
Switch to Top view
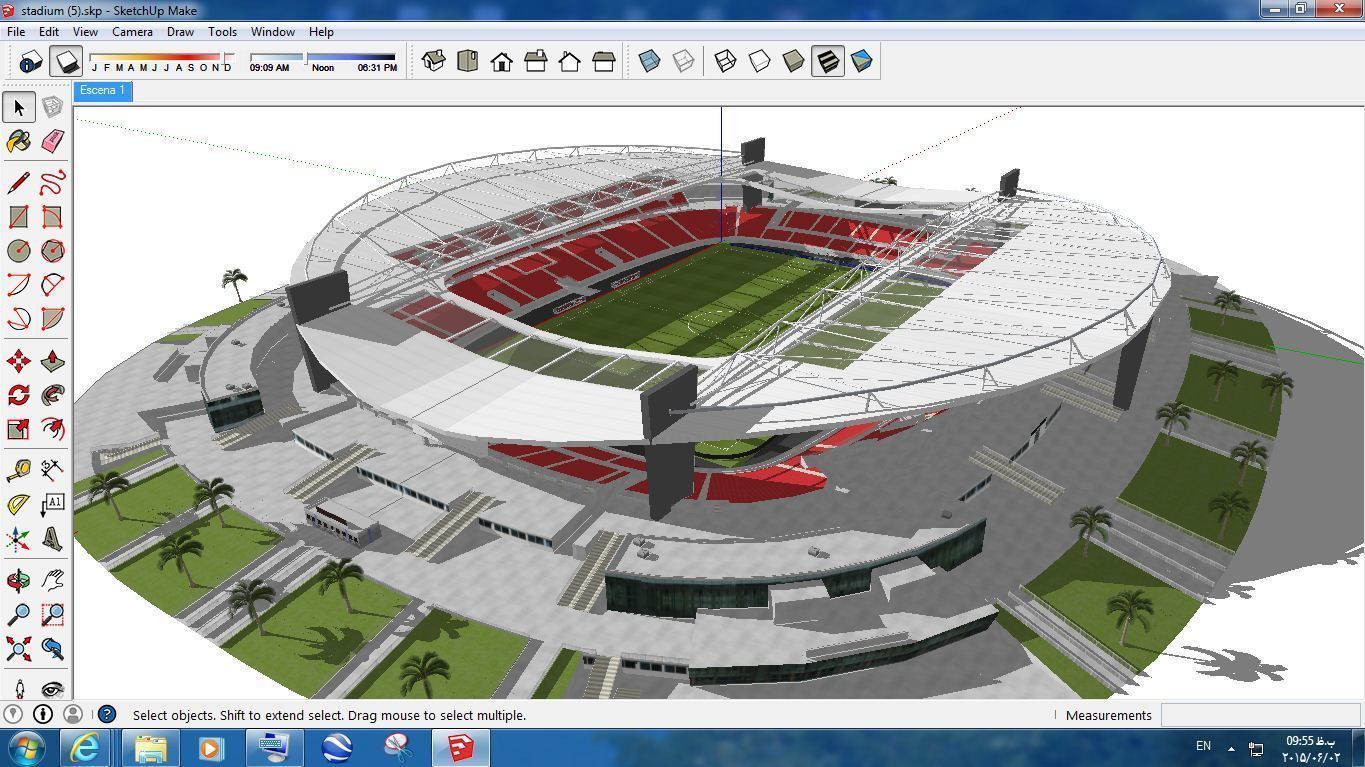coord(467,61)
